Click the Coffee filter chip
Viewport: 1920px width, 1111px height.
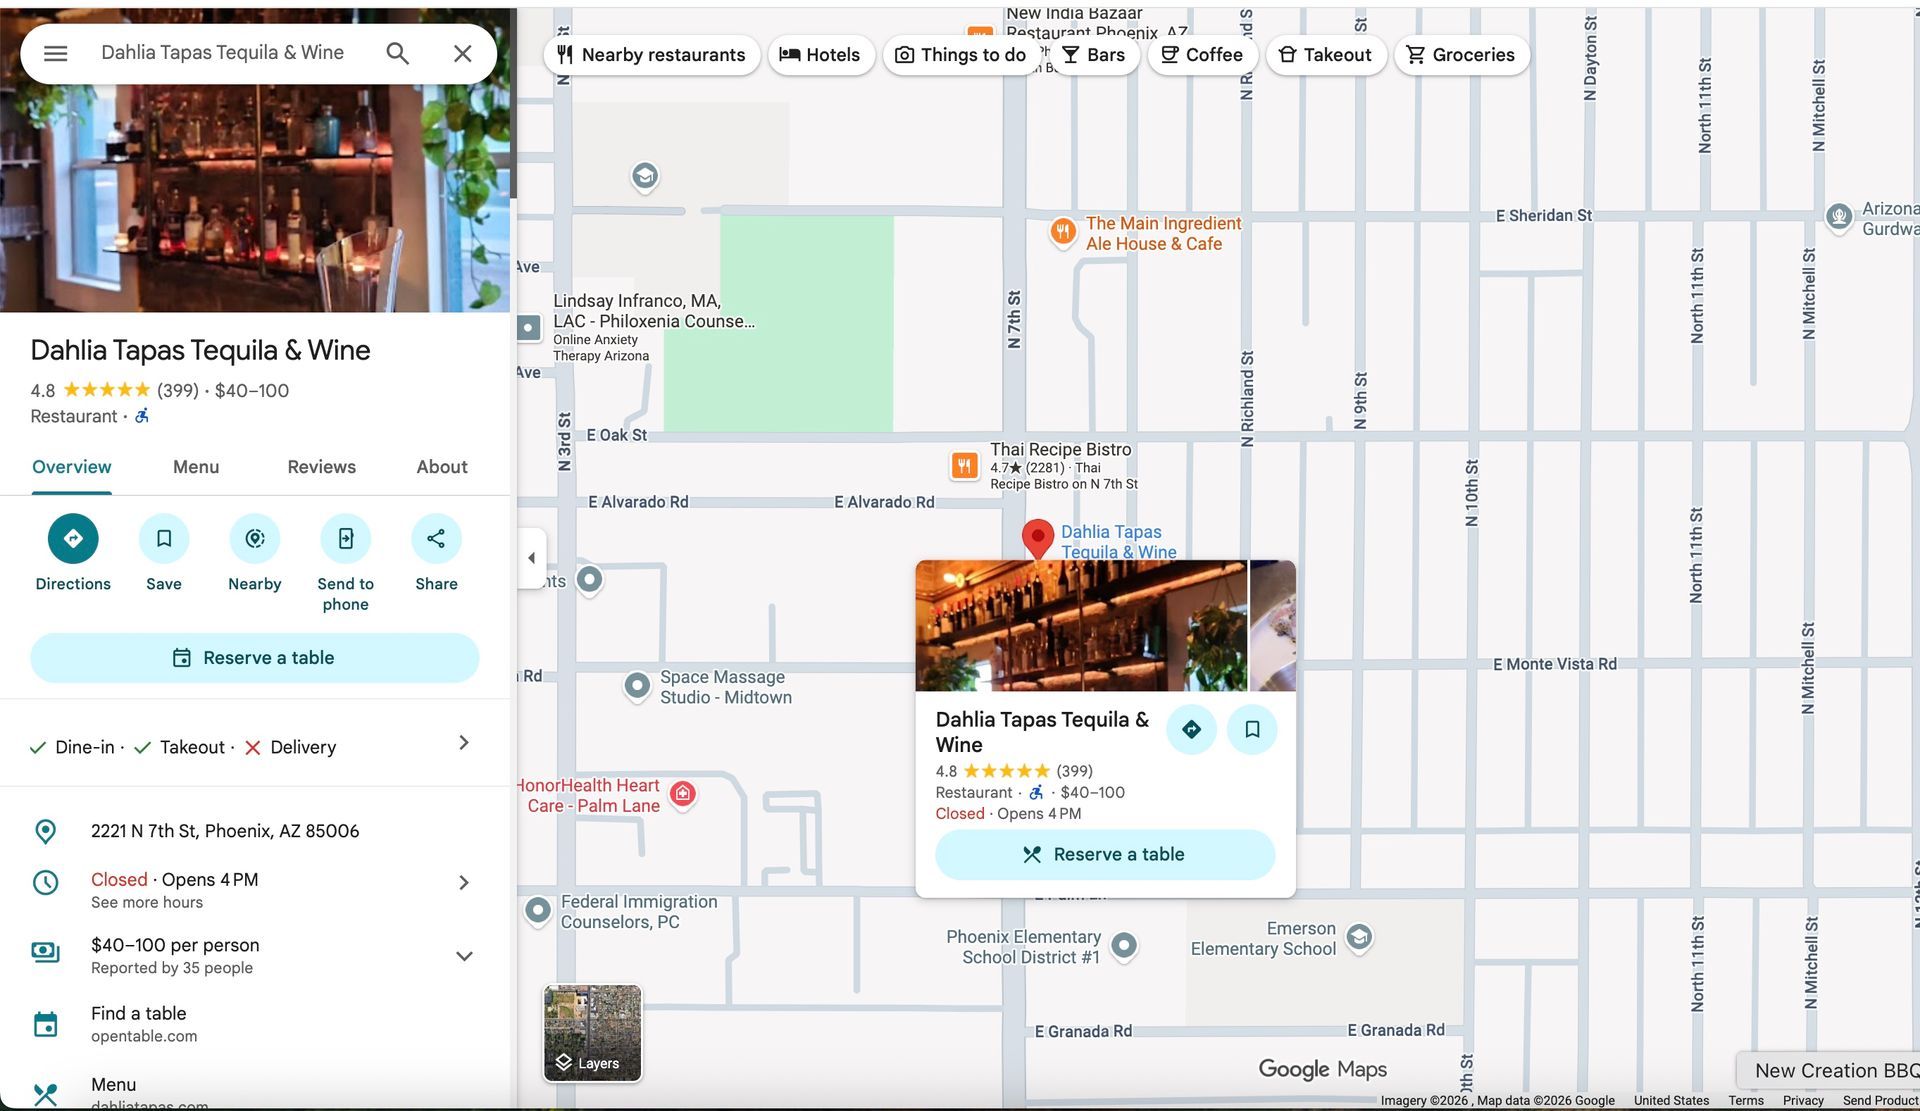click(1202, 55)
